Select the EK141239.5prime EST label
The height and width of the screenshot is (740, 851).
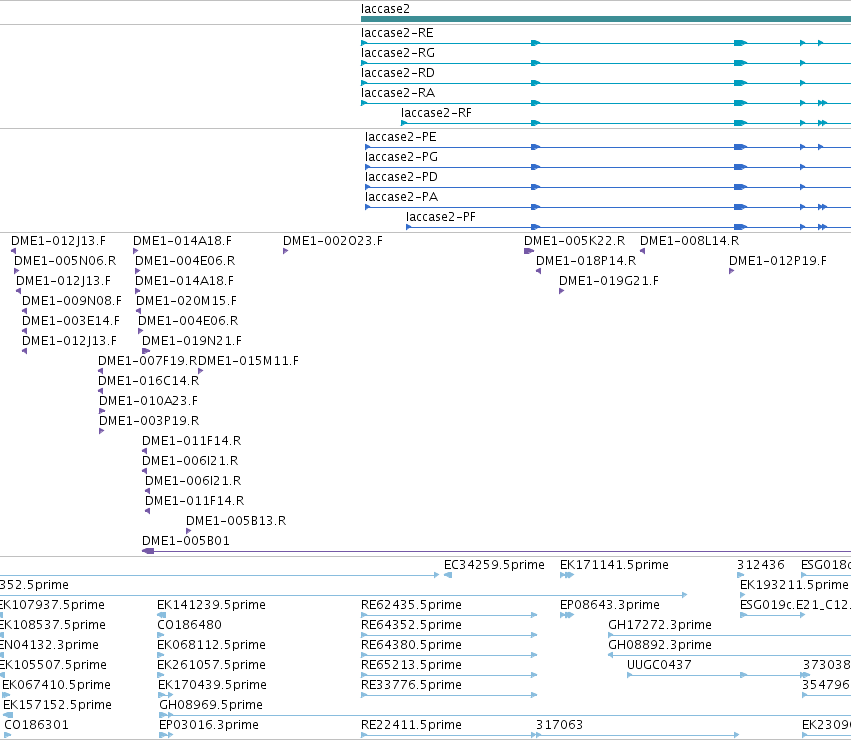click(211, 606)
